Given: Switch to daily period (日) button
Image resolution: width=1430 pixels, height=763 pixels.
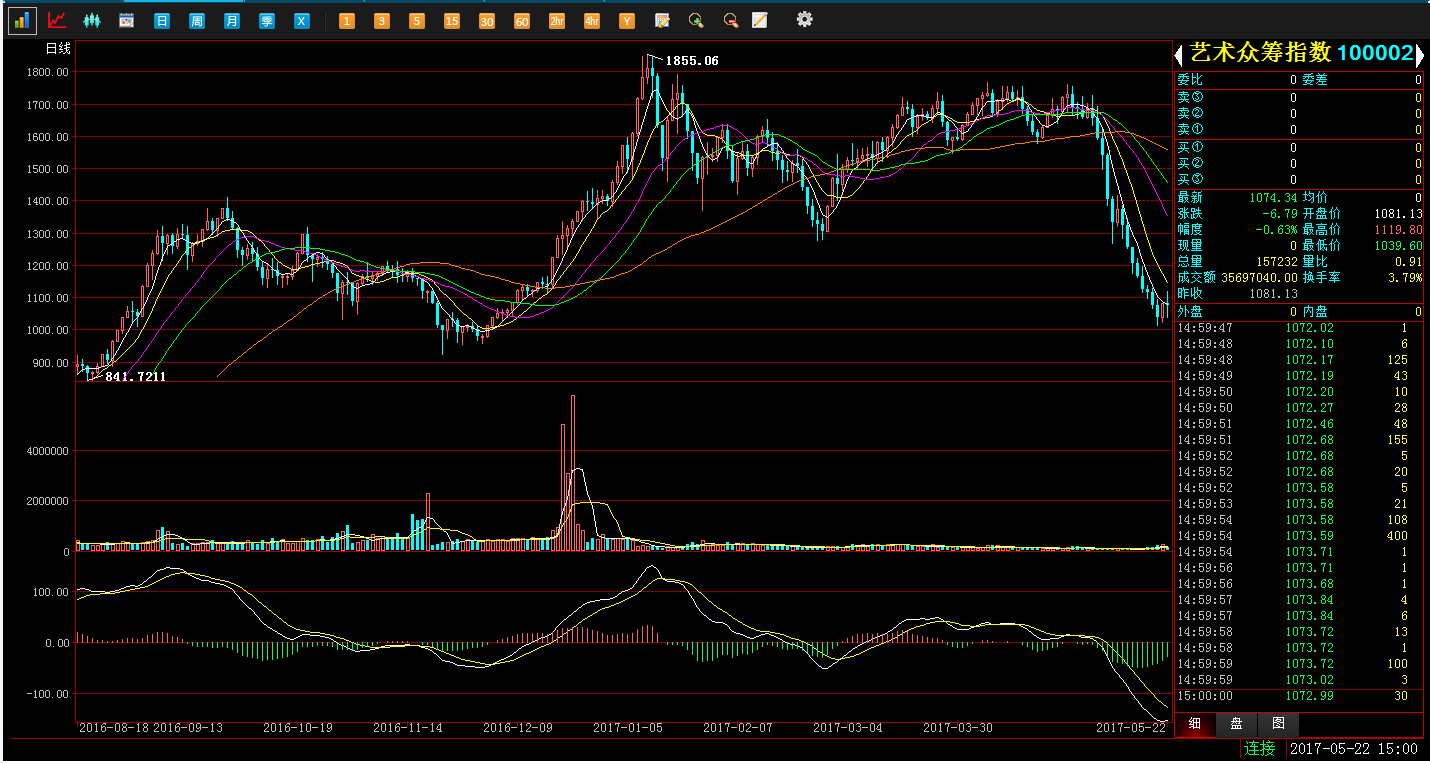Looking at the screenshot, I should click(x=162, y=21).
